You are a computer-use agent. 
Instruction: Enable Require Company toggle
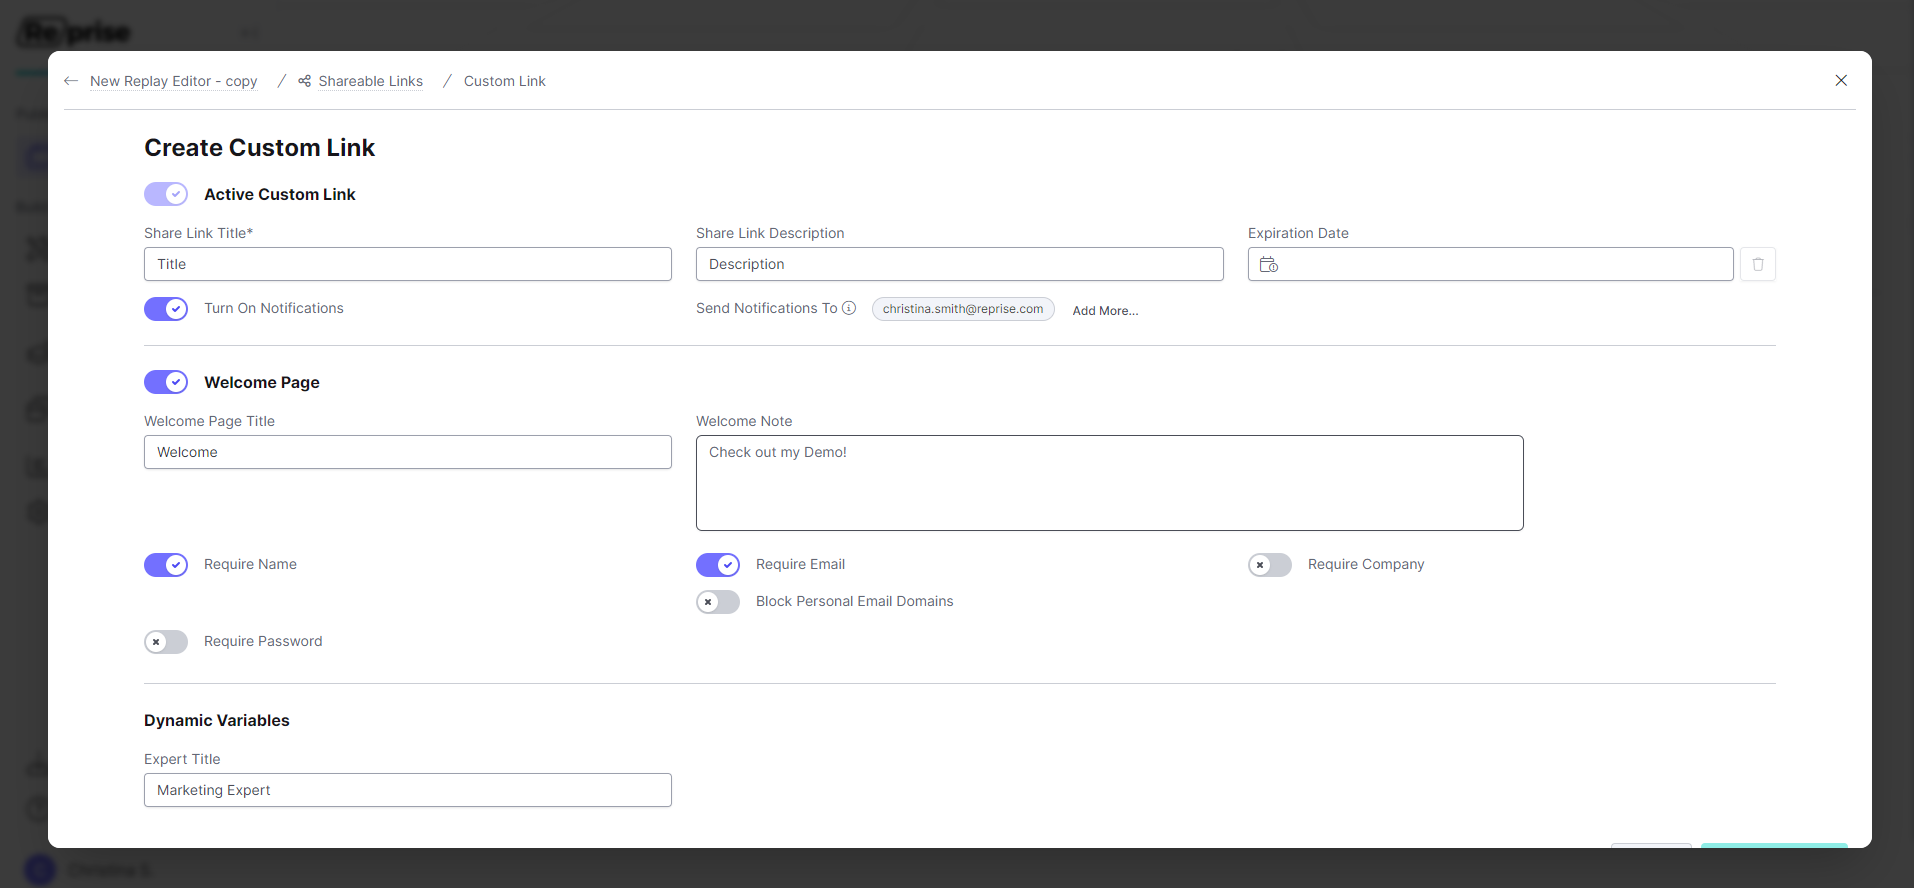pos(1270,565)
